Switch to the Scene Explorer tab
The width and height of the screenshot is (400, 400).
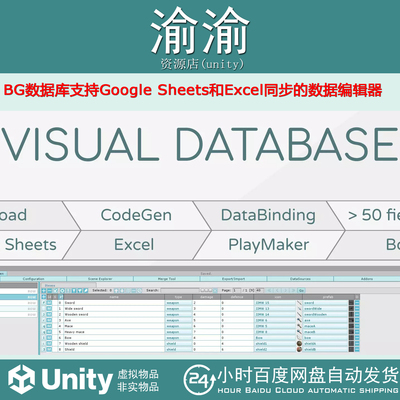coord(100,279)
